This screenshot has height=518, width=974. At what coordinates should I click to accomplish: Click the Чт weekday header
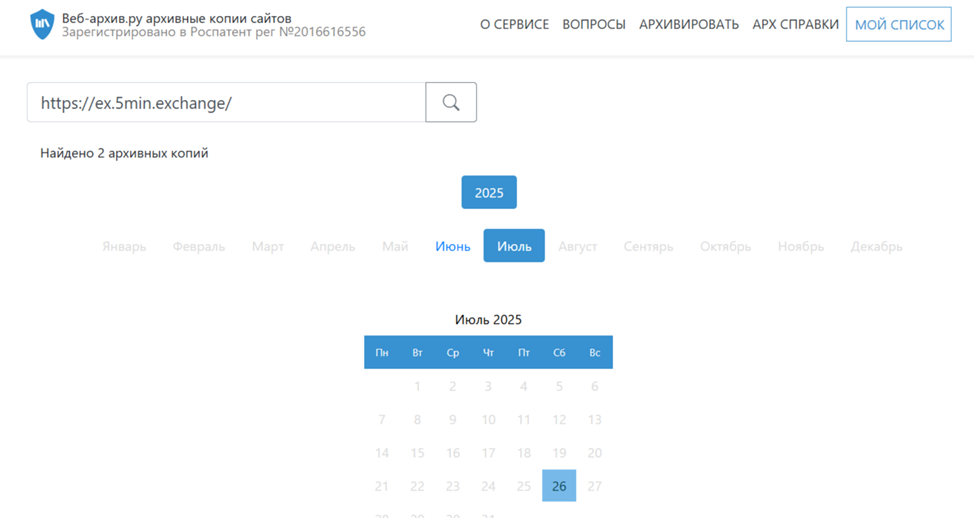tap(488, 352)
